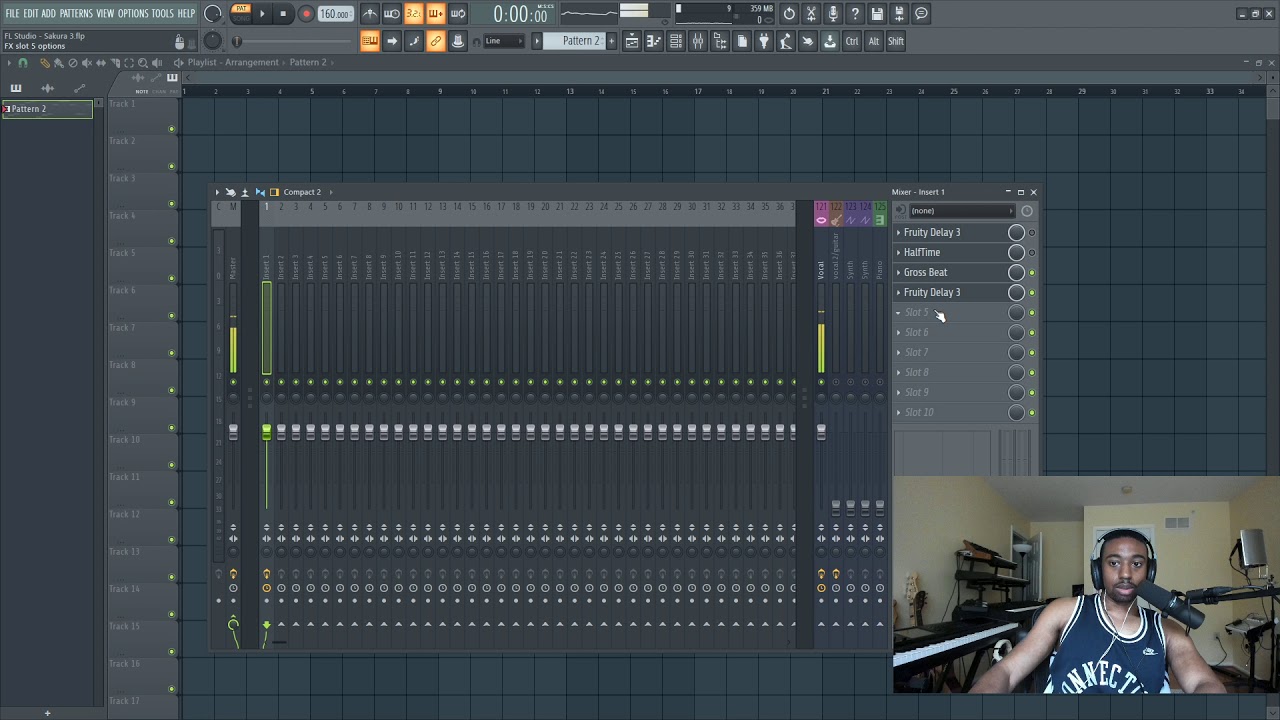Toggle the 3-2-1 countdown before recording
The width and height of the screenshot is (1280, 720).
tap(414, 14)
